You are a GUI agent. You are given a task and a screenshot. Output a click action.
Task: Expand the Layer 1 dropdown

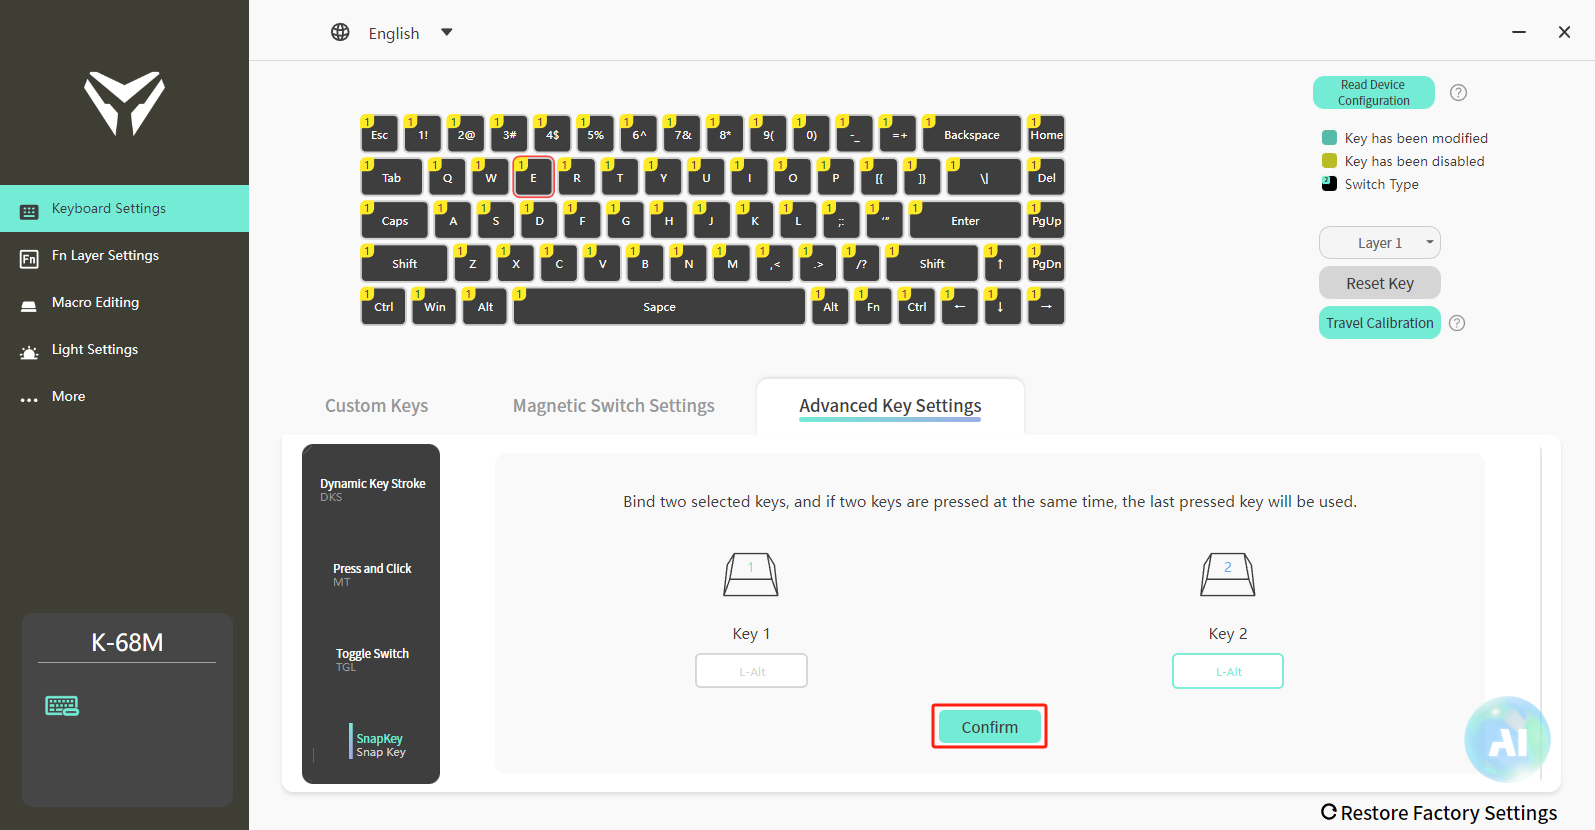1379,243
